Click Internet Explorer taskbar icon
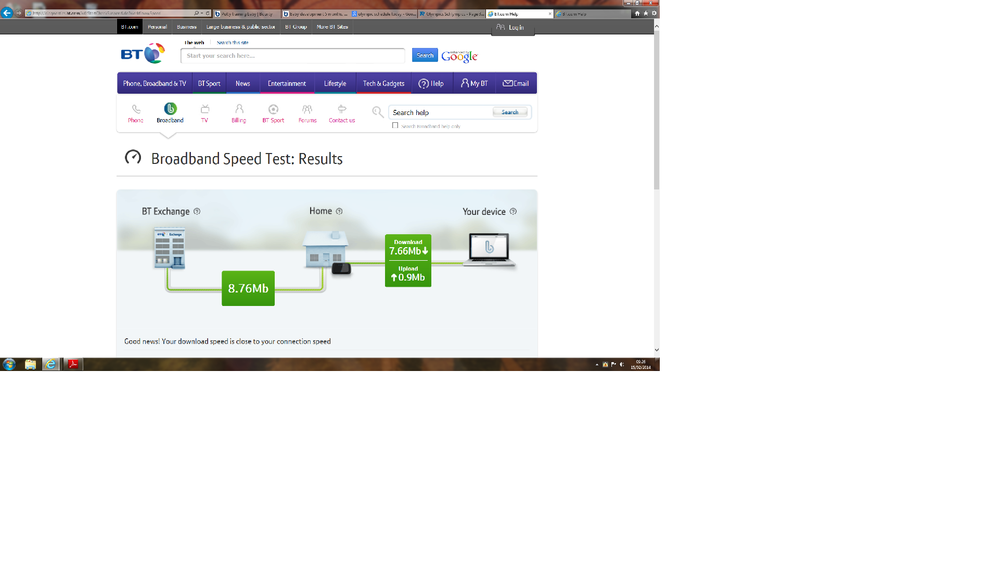 (50, 364)
